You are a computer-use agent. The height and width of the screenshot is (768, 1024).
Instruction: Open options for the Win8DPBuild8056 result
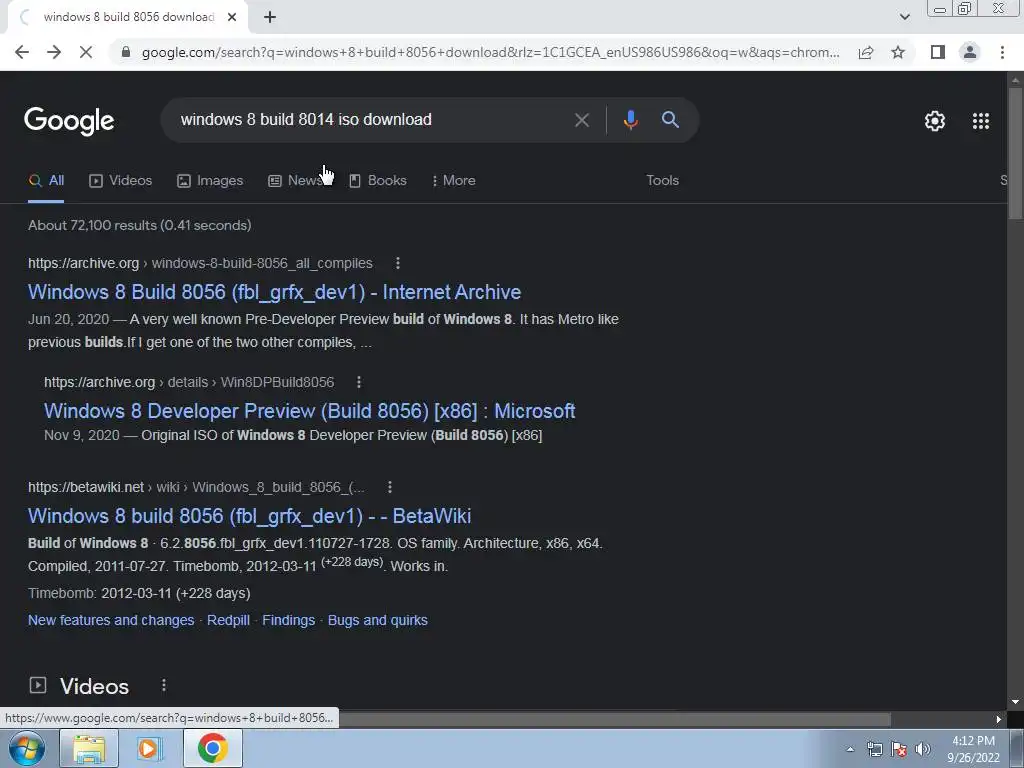tap(359, 382)
